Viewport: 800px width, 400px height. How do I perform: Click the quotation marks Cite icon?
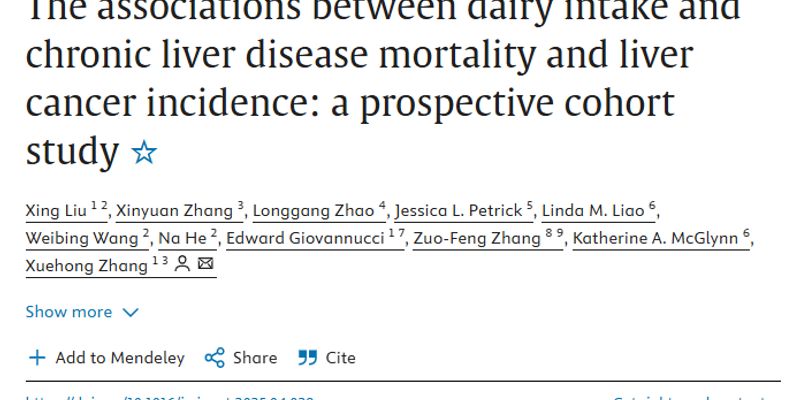point(308,358)
